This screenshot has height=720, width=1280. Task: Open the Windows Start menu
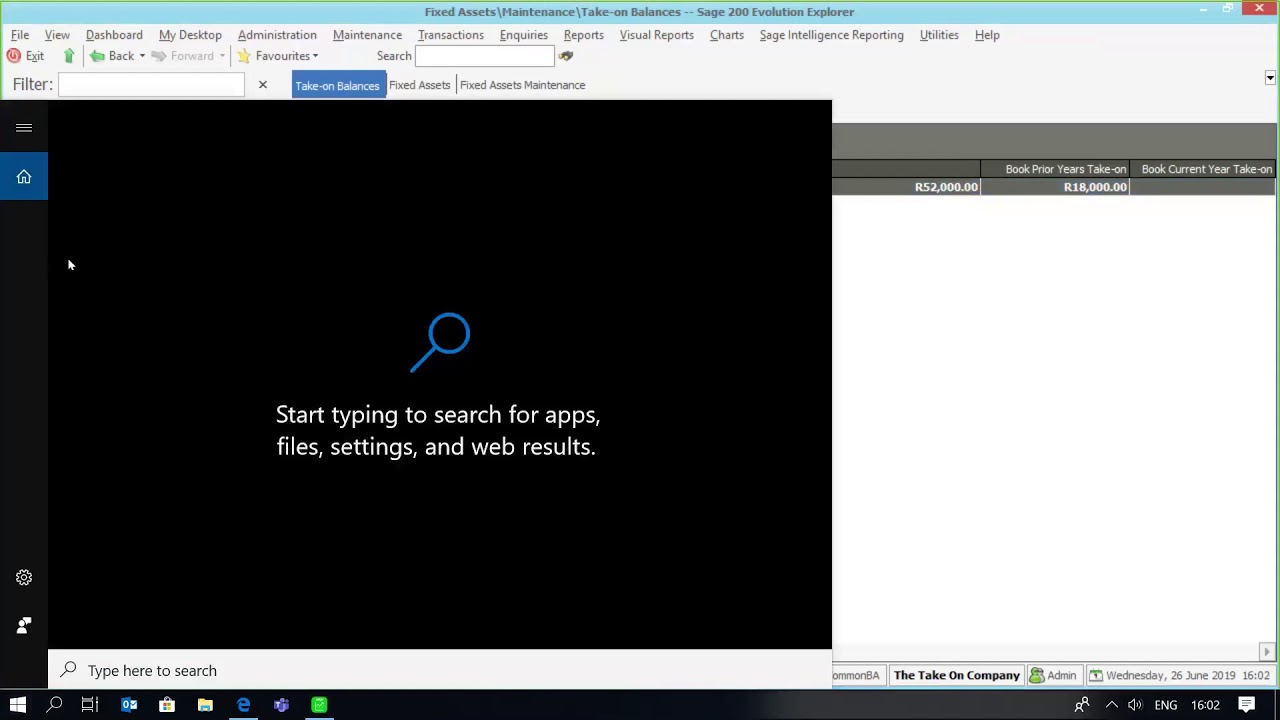(x=18, y=705)
